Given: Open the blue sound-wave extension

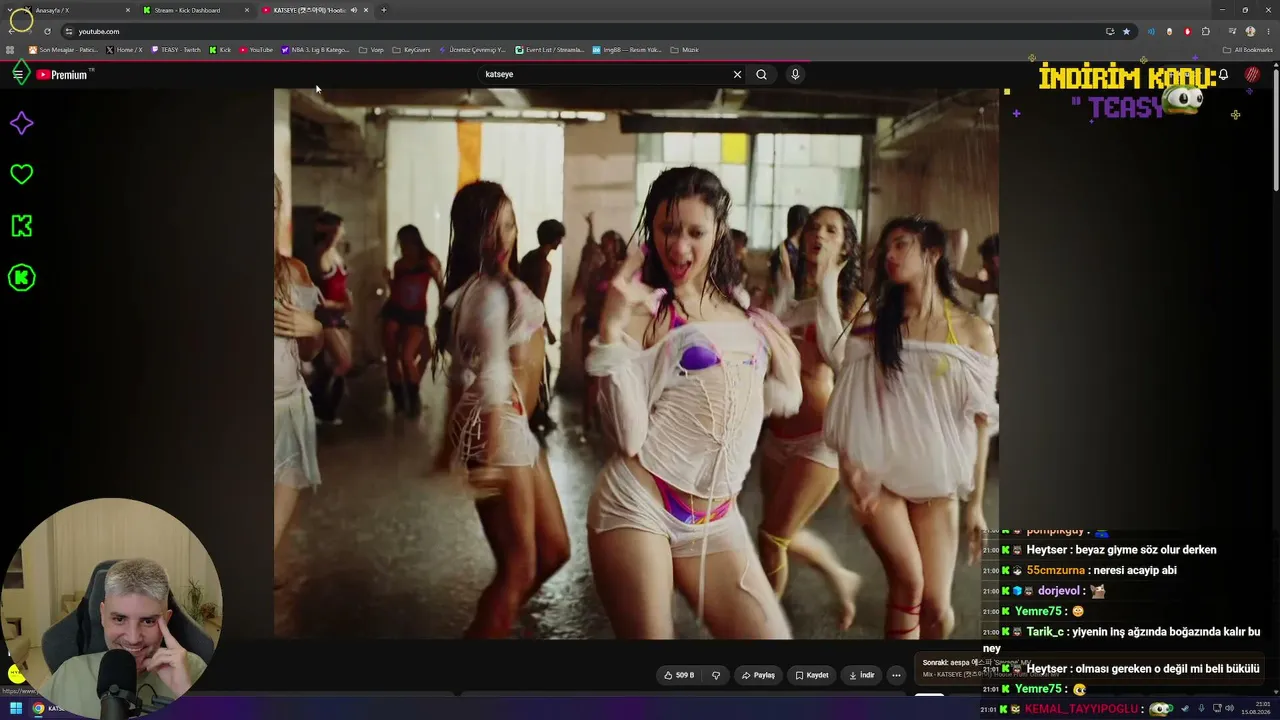Looking at the screenshot, I should [x=1151, y=31].
